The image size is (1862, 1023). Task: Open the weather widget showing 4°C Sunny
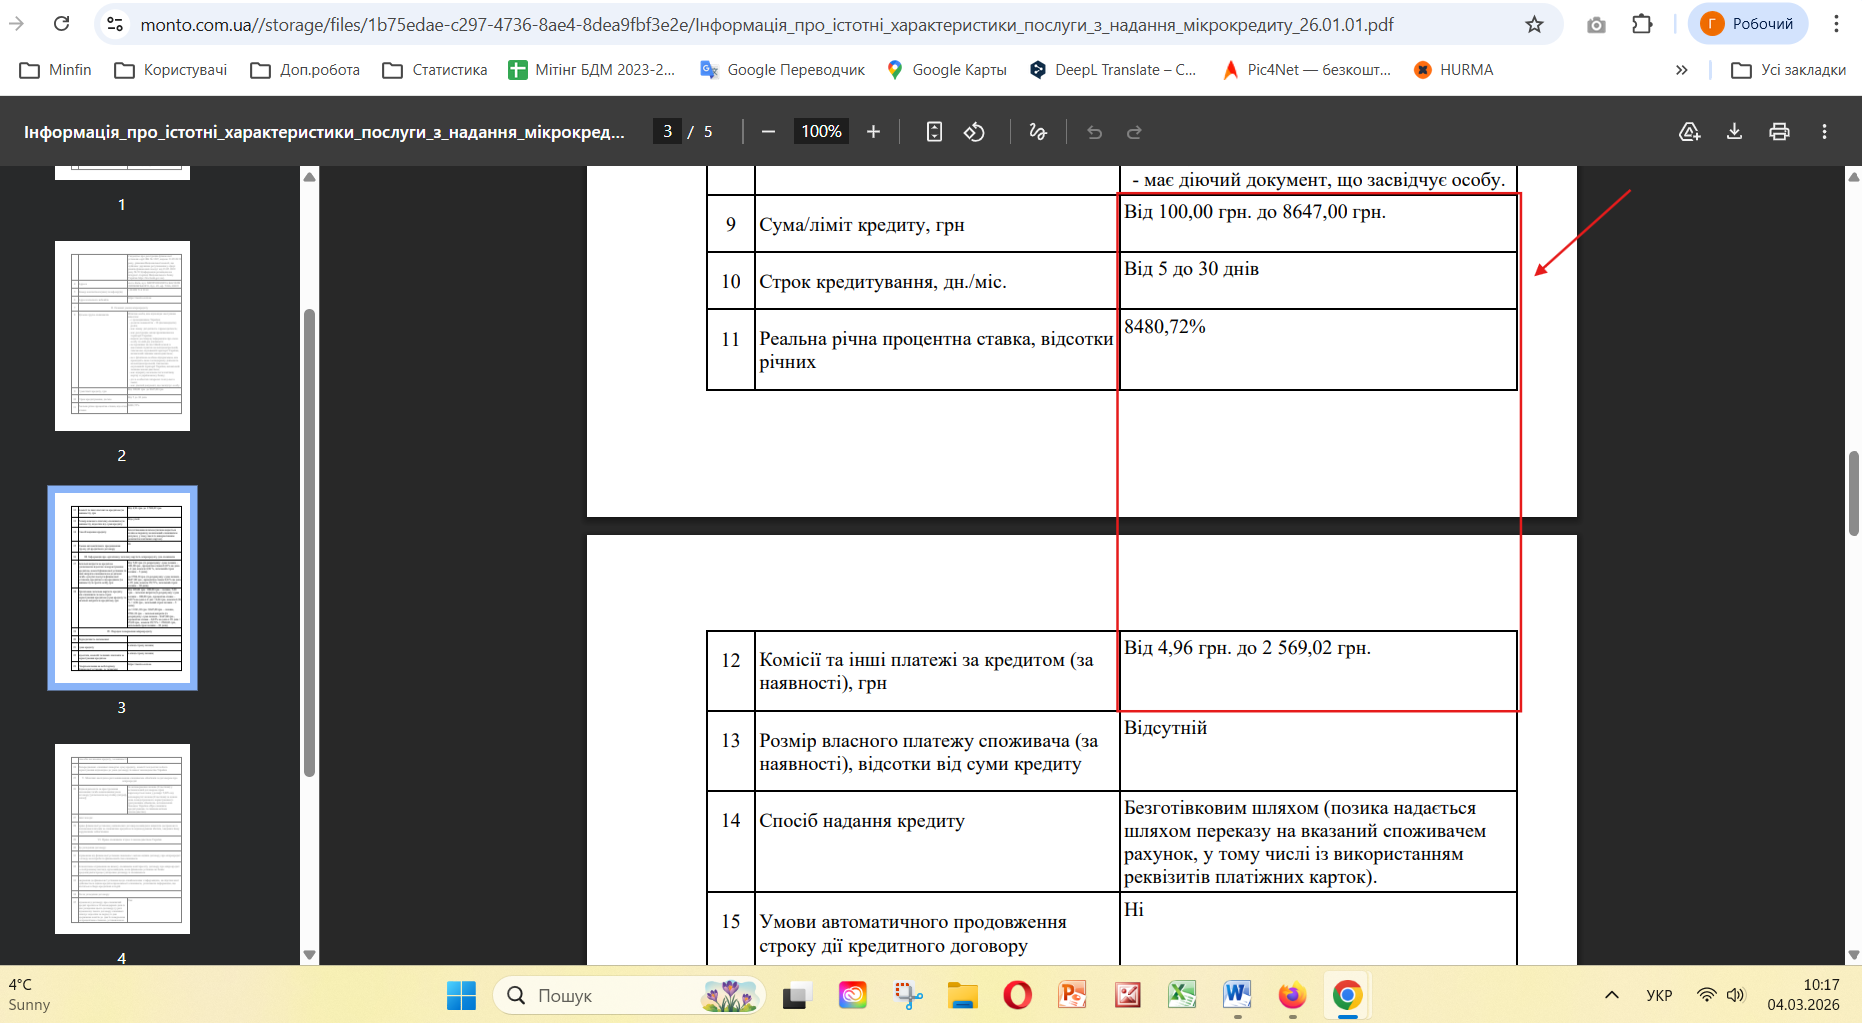tap(30, 995)
